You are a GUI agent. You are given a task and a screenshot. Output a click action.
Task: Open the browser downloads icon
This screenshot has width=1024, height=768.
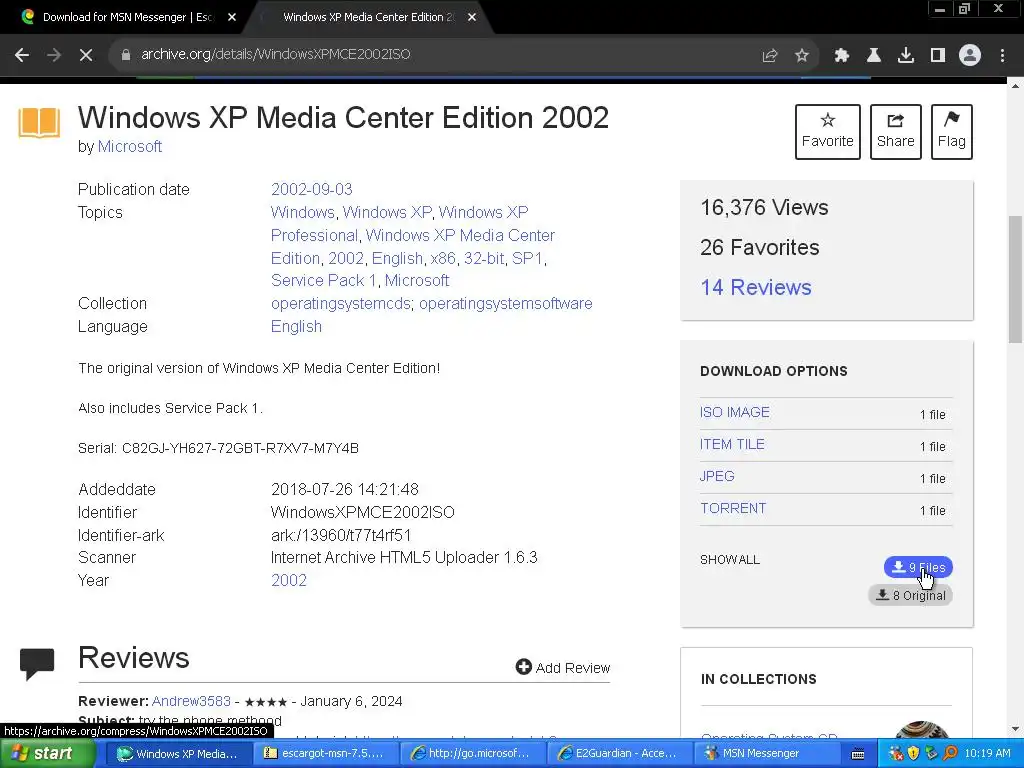pyautogui.click(x=906, y=56)
